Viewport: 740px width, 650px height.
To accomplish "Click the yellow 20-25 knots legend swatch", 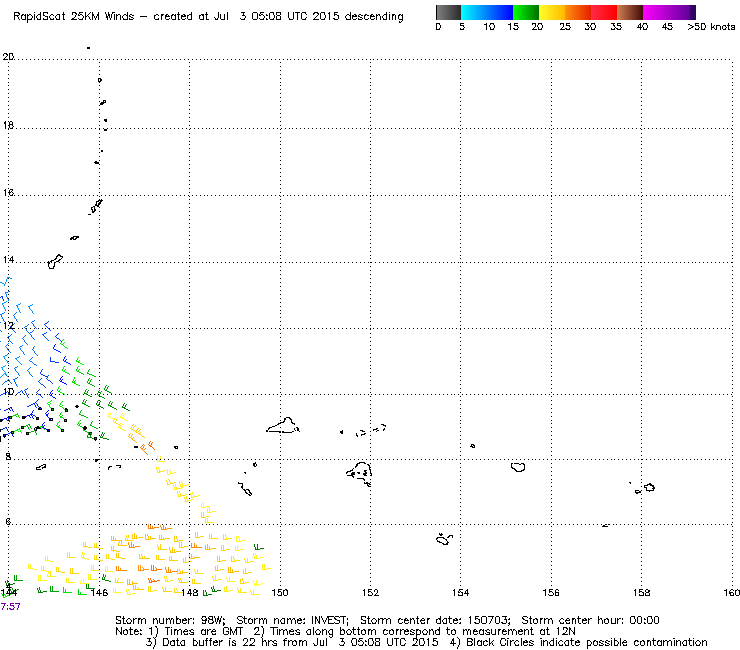I will (552, 12).
